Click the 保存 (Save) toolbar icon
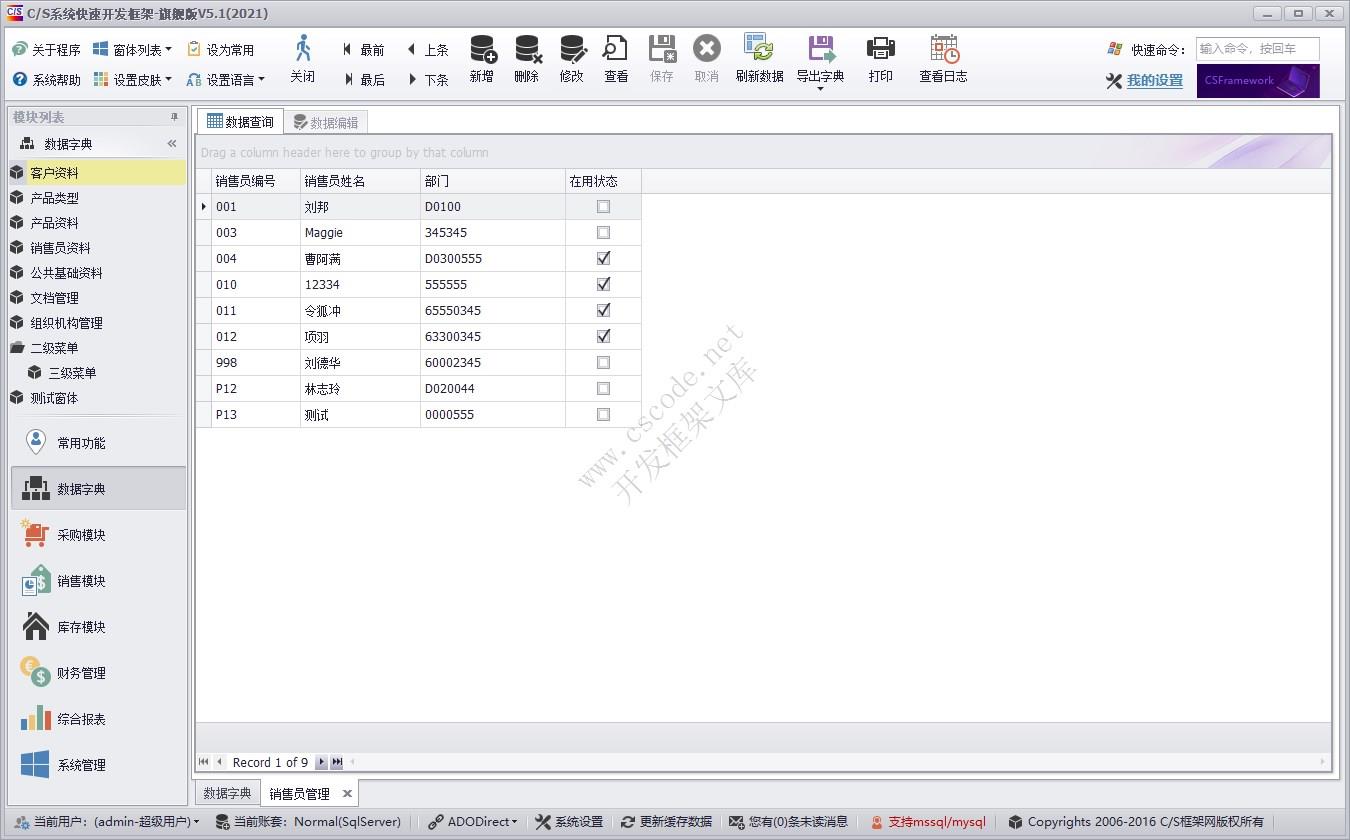Screen dimensions: 1350x840 pyautogui.click(x=661, y=60)
